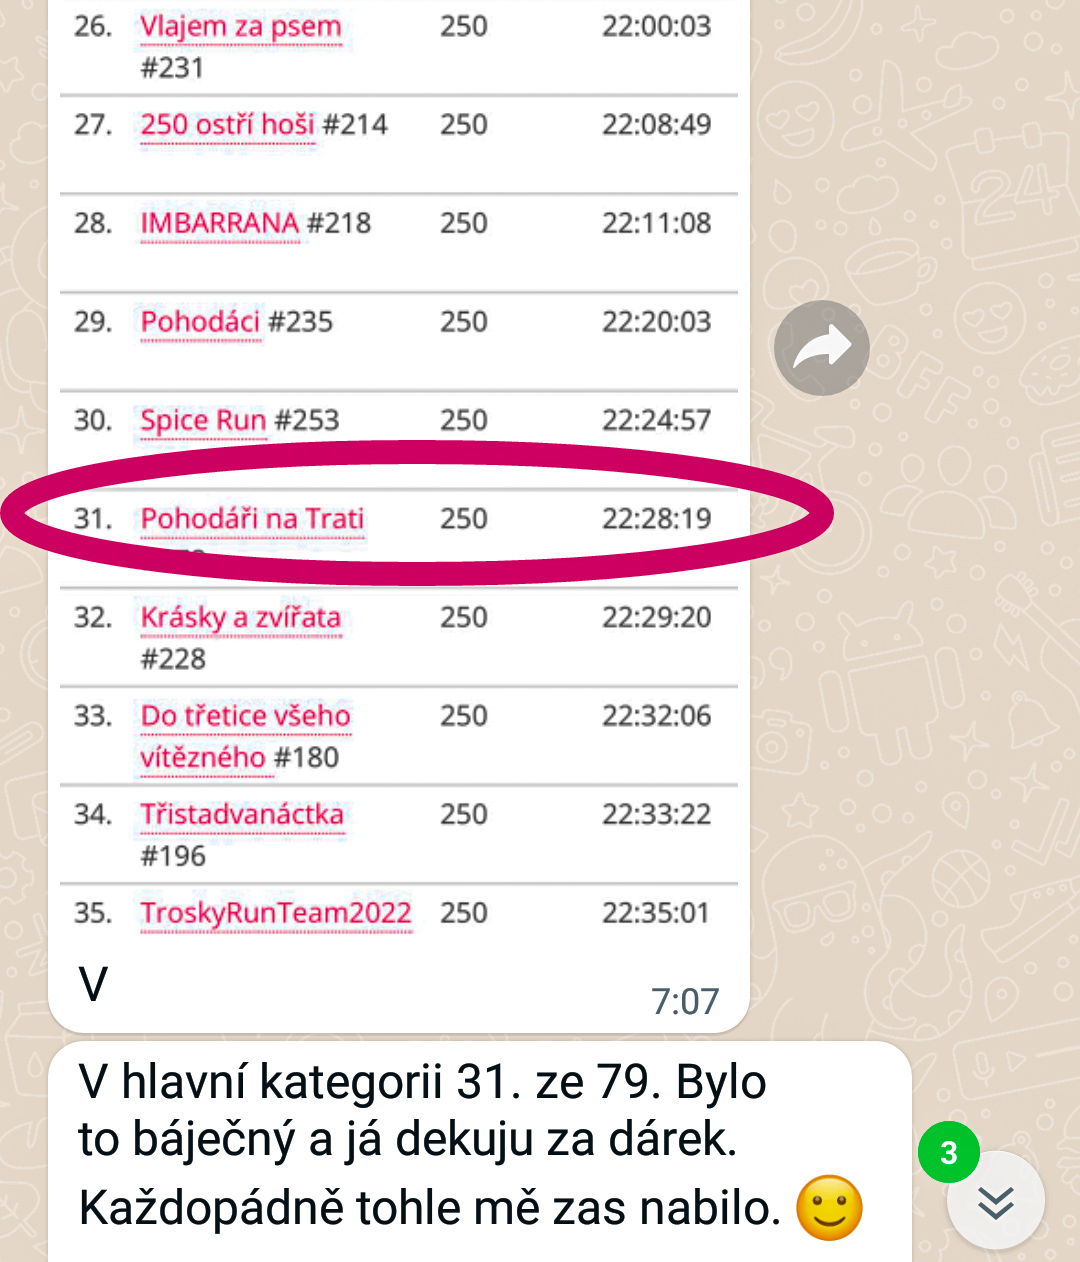Select the Pohodáci team link
This screenshot has width=1080, height=1262.
[x=200, y=322]
